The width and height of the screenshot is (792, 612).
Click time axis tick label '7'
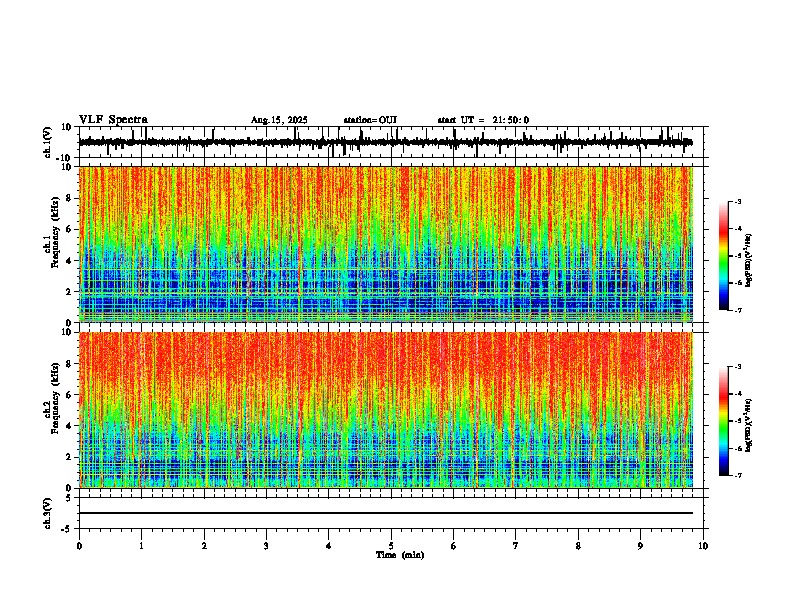[516, 546]
